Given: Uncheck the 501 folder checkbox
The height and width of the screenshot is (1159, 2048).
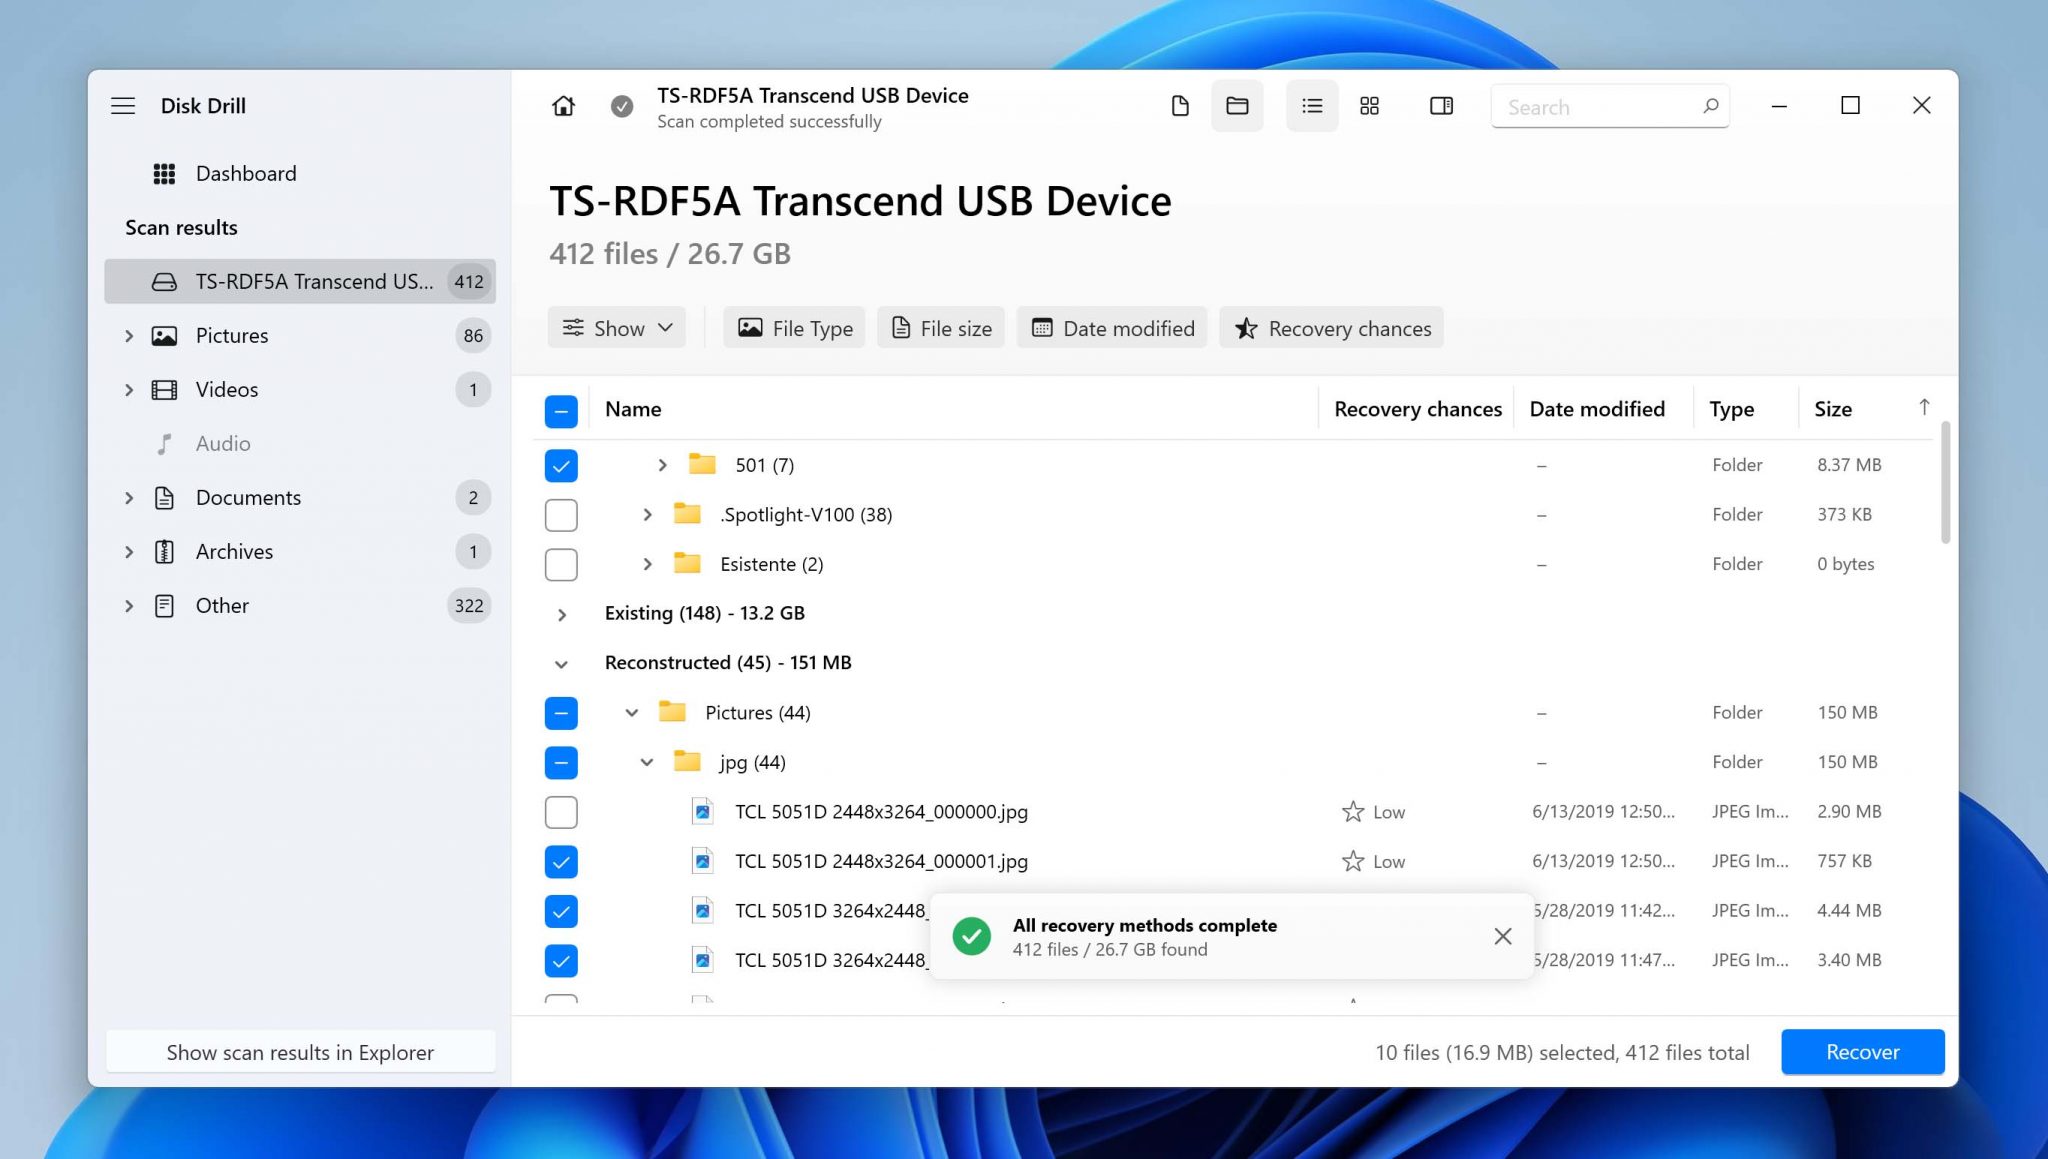Looking at the screenshot, I should (x=561, y=465).
